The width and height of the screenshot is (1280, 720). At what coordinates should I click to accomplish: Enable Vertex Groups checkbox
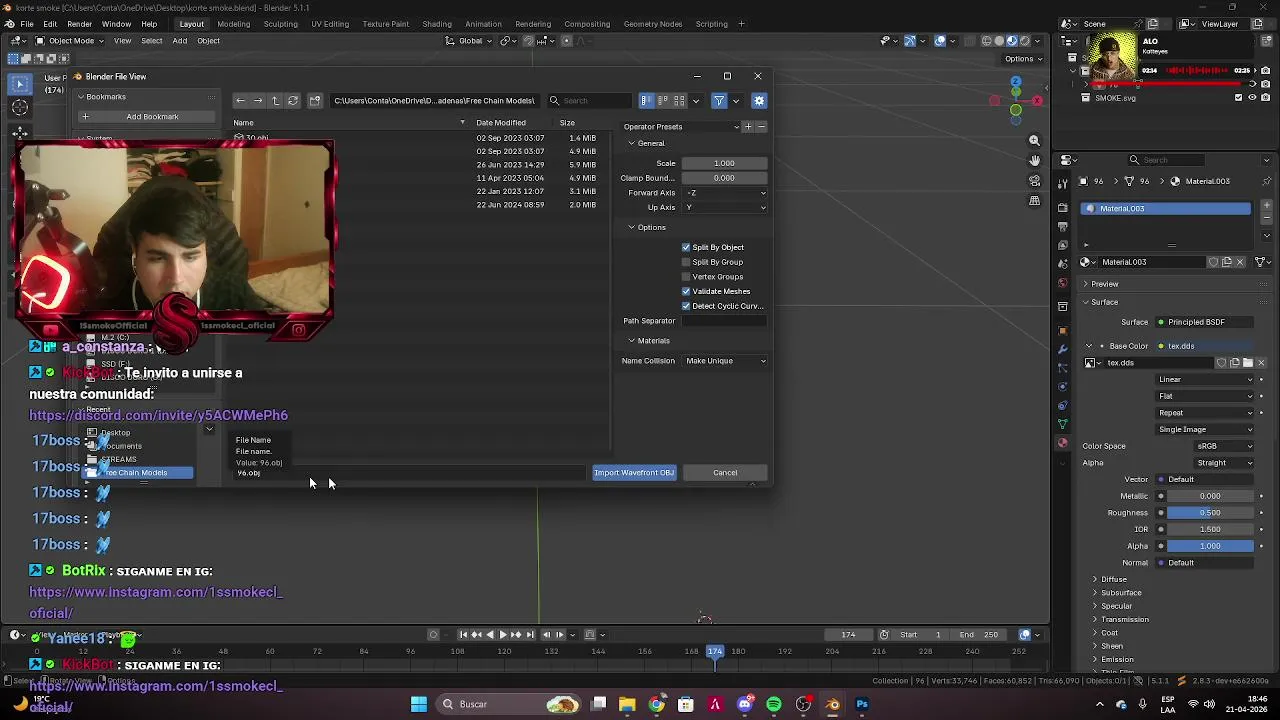[686, 277]
